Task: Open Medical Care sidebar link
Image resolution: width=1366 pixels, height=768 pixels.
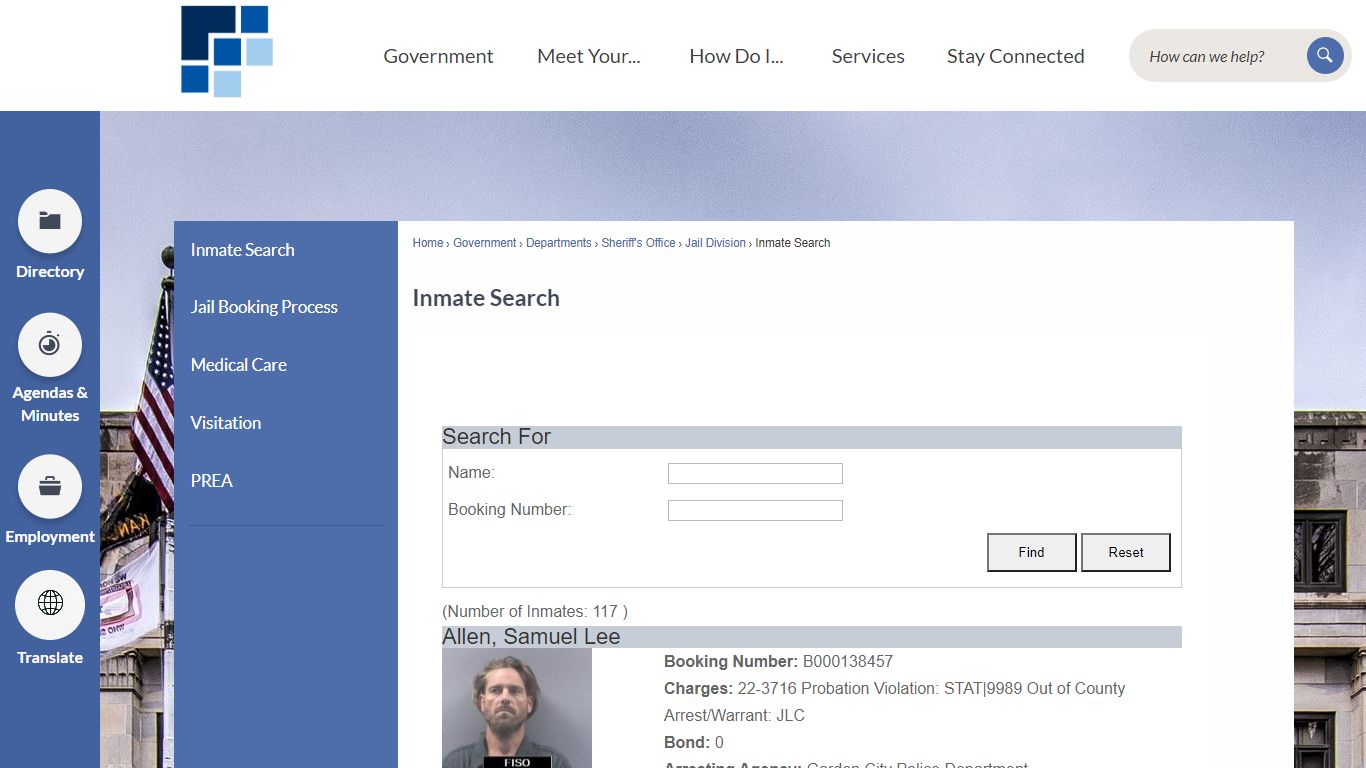Action: [239, 365]
